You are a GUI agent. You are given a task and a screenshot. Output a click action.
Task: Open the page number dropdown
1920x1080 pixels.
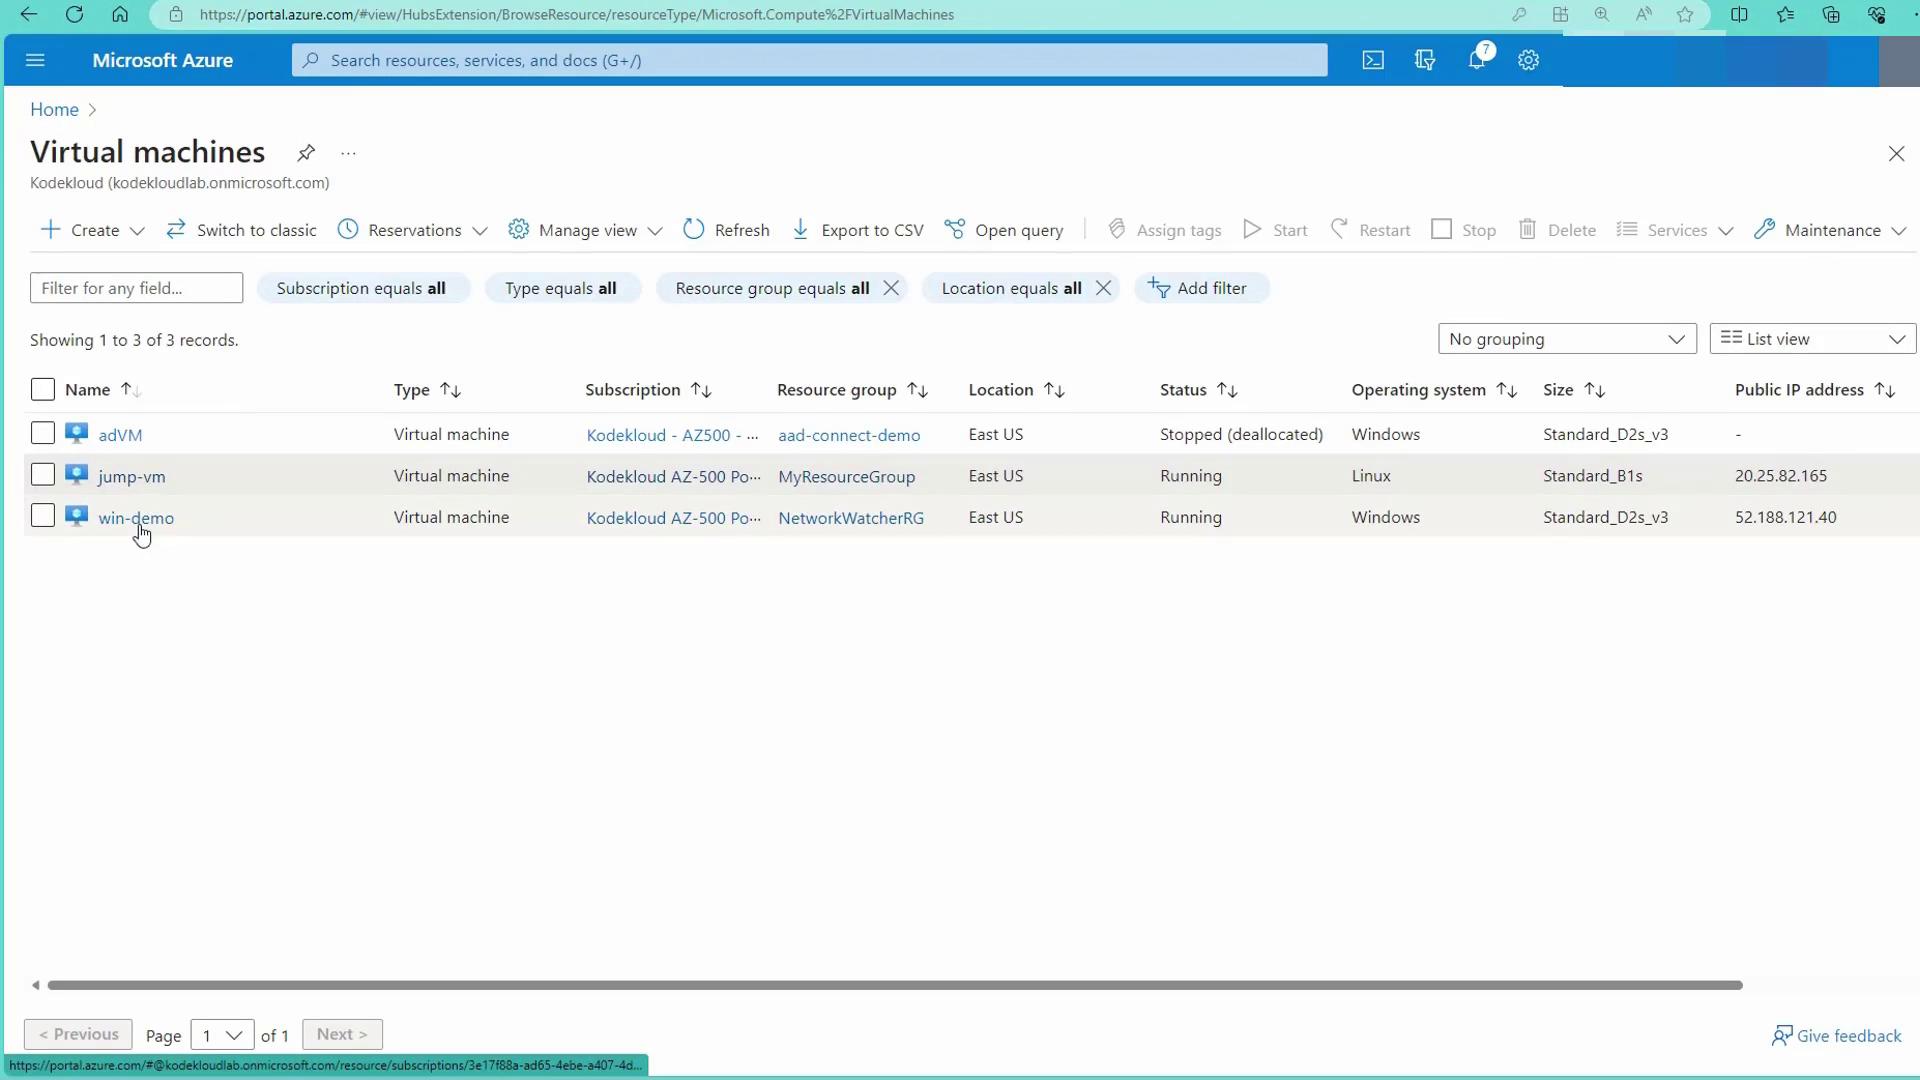[222, 1035]
